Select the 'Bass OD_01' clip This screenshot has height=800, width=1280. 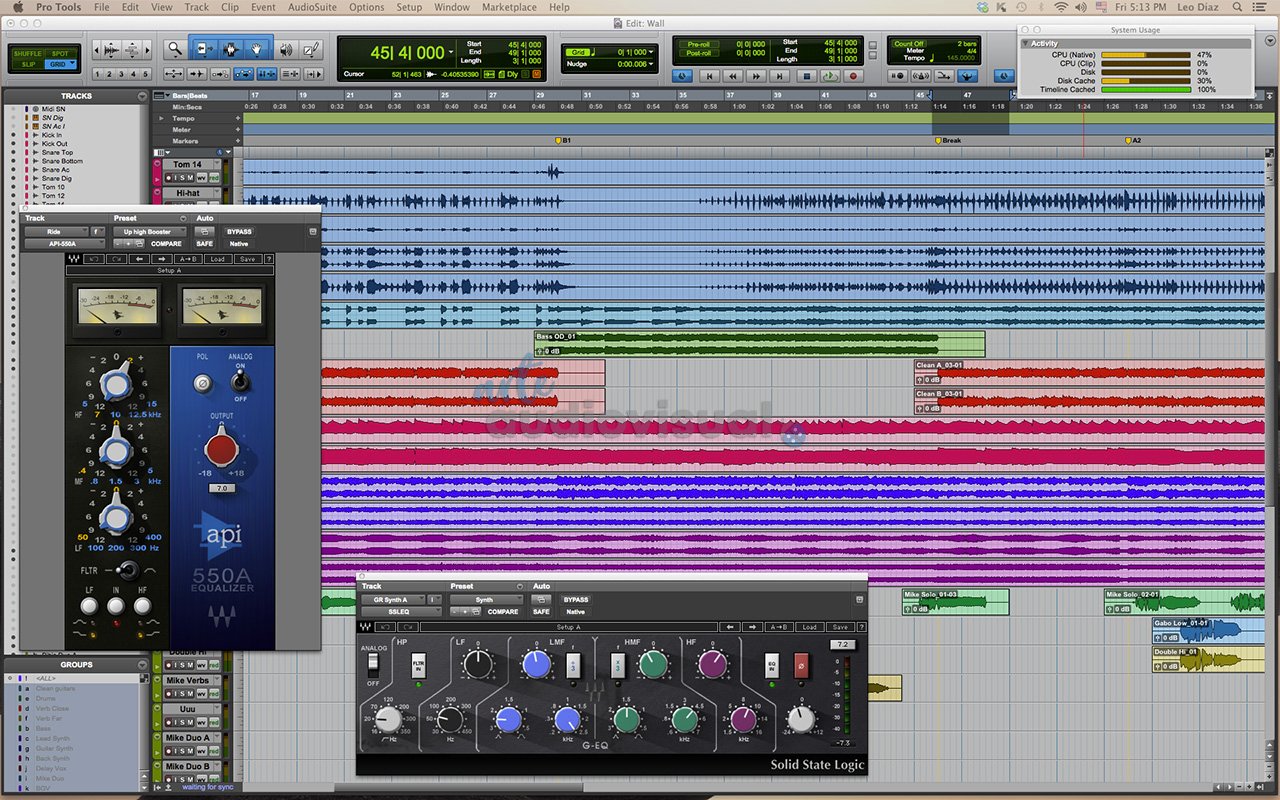760,344
